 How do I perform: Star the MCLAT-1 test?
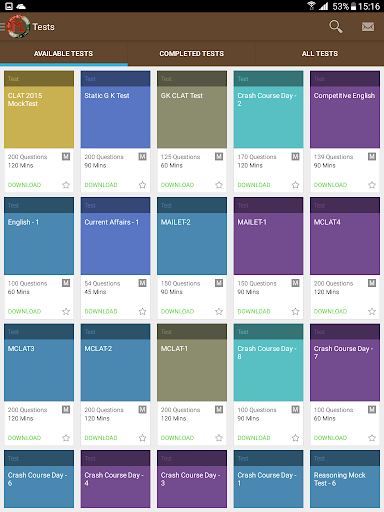pyautogui.click(x=219, y=438)
